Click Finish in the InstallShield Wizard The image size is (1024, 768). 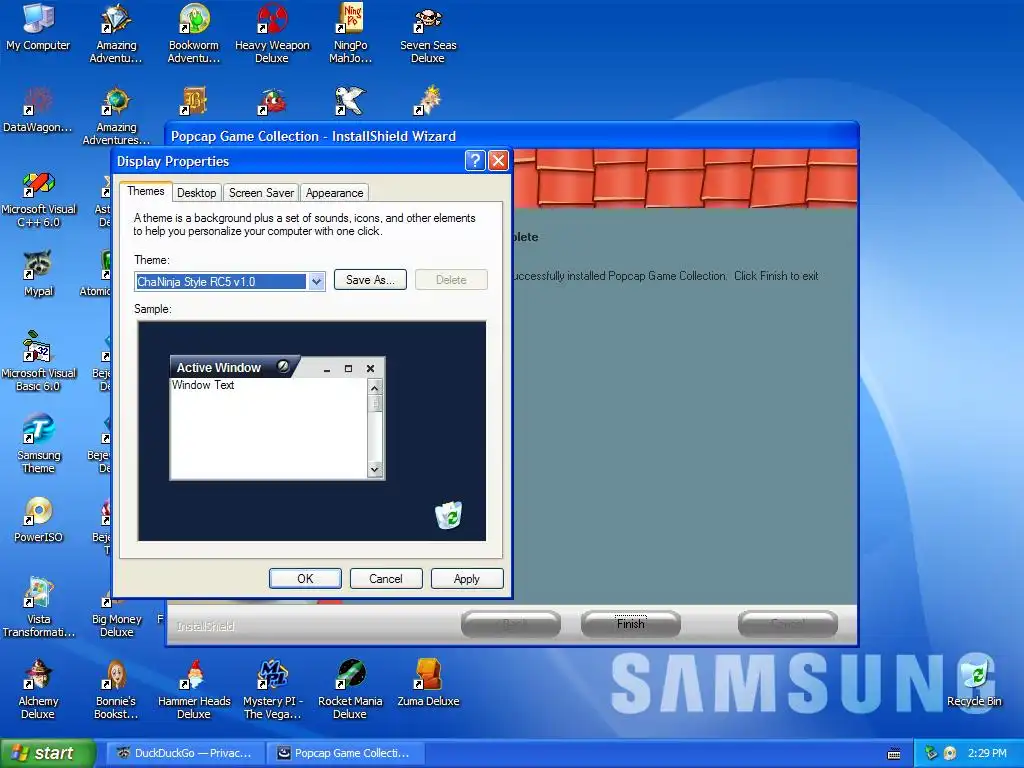[631, 624]
